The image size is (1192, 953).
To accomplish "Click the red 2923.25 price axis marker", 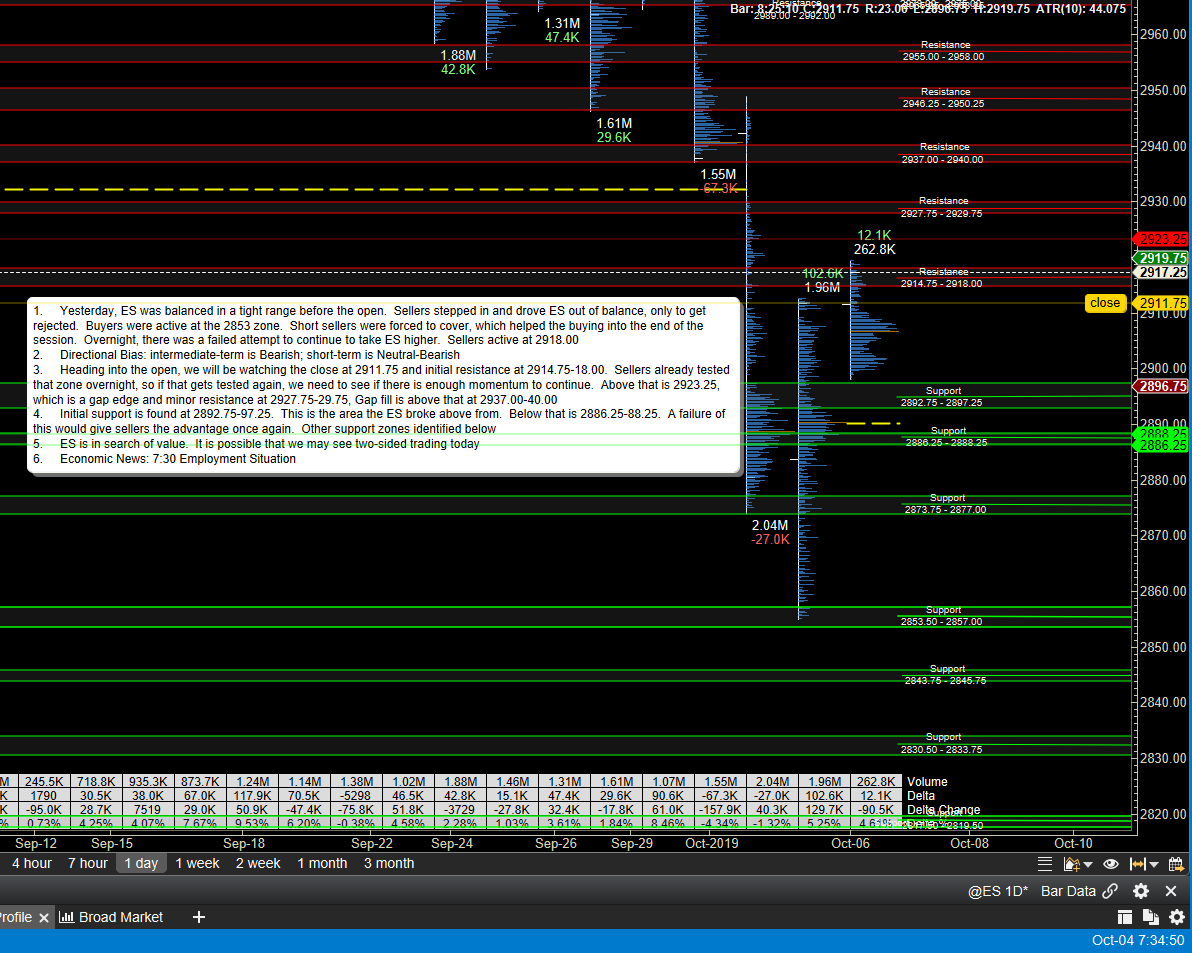I will point(1162,239).
